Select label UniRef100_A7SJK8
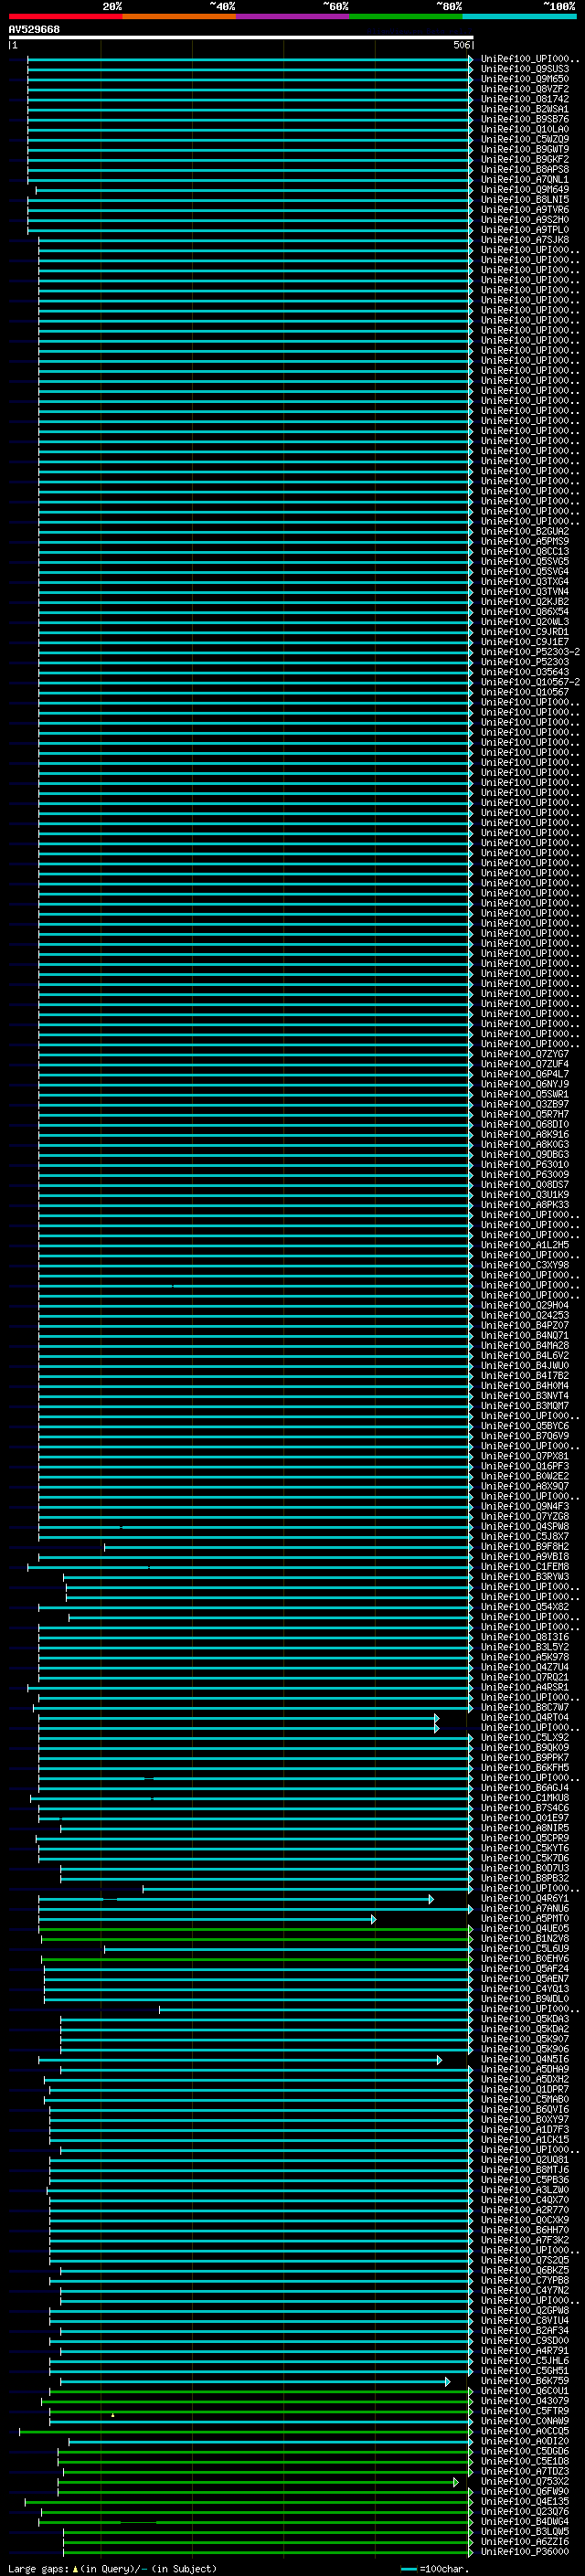 click(525, 239)
